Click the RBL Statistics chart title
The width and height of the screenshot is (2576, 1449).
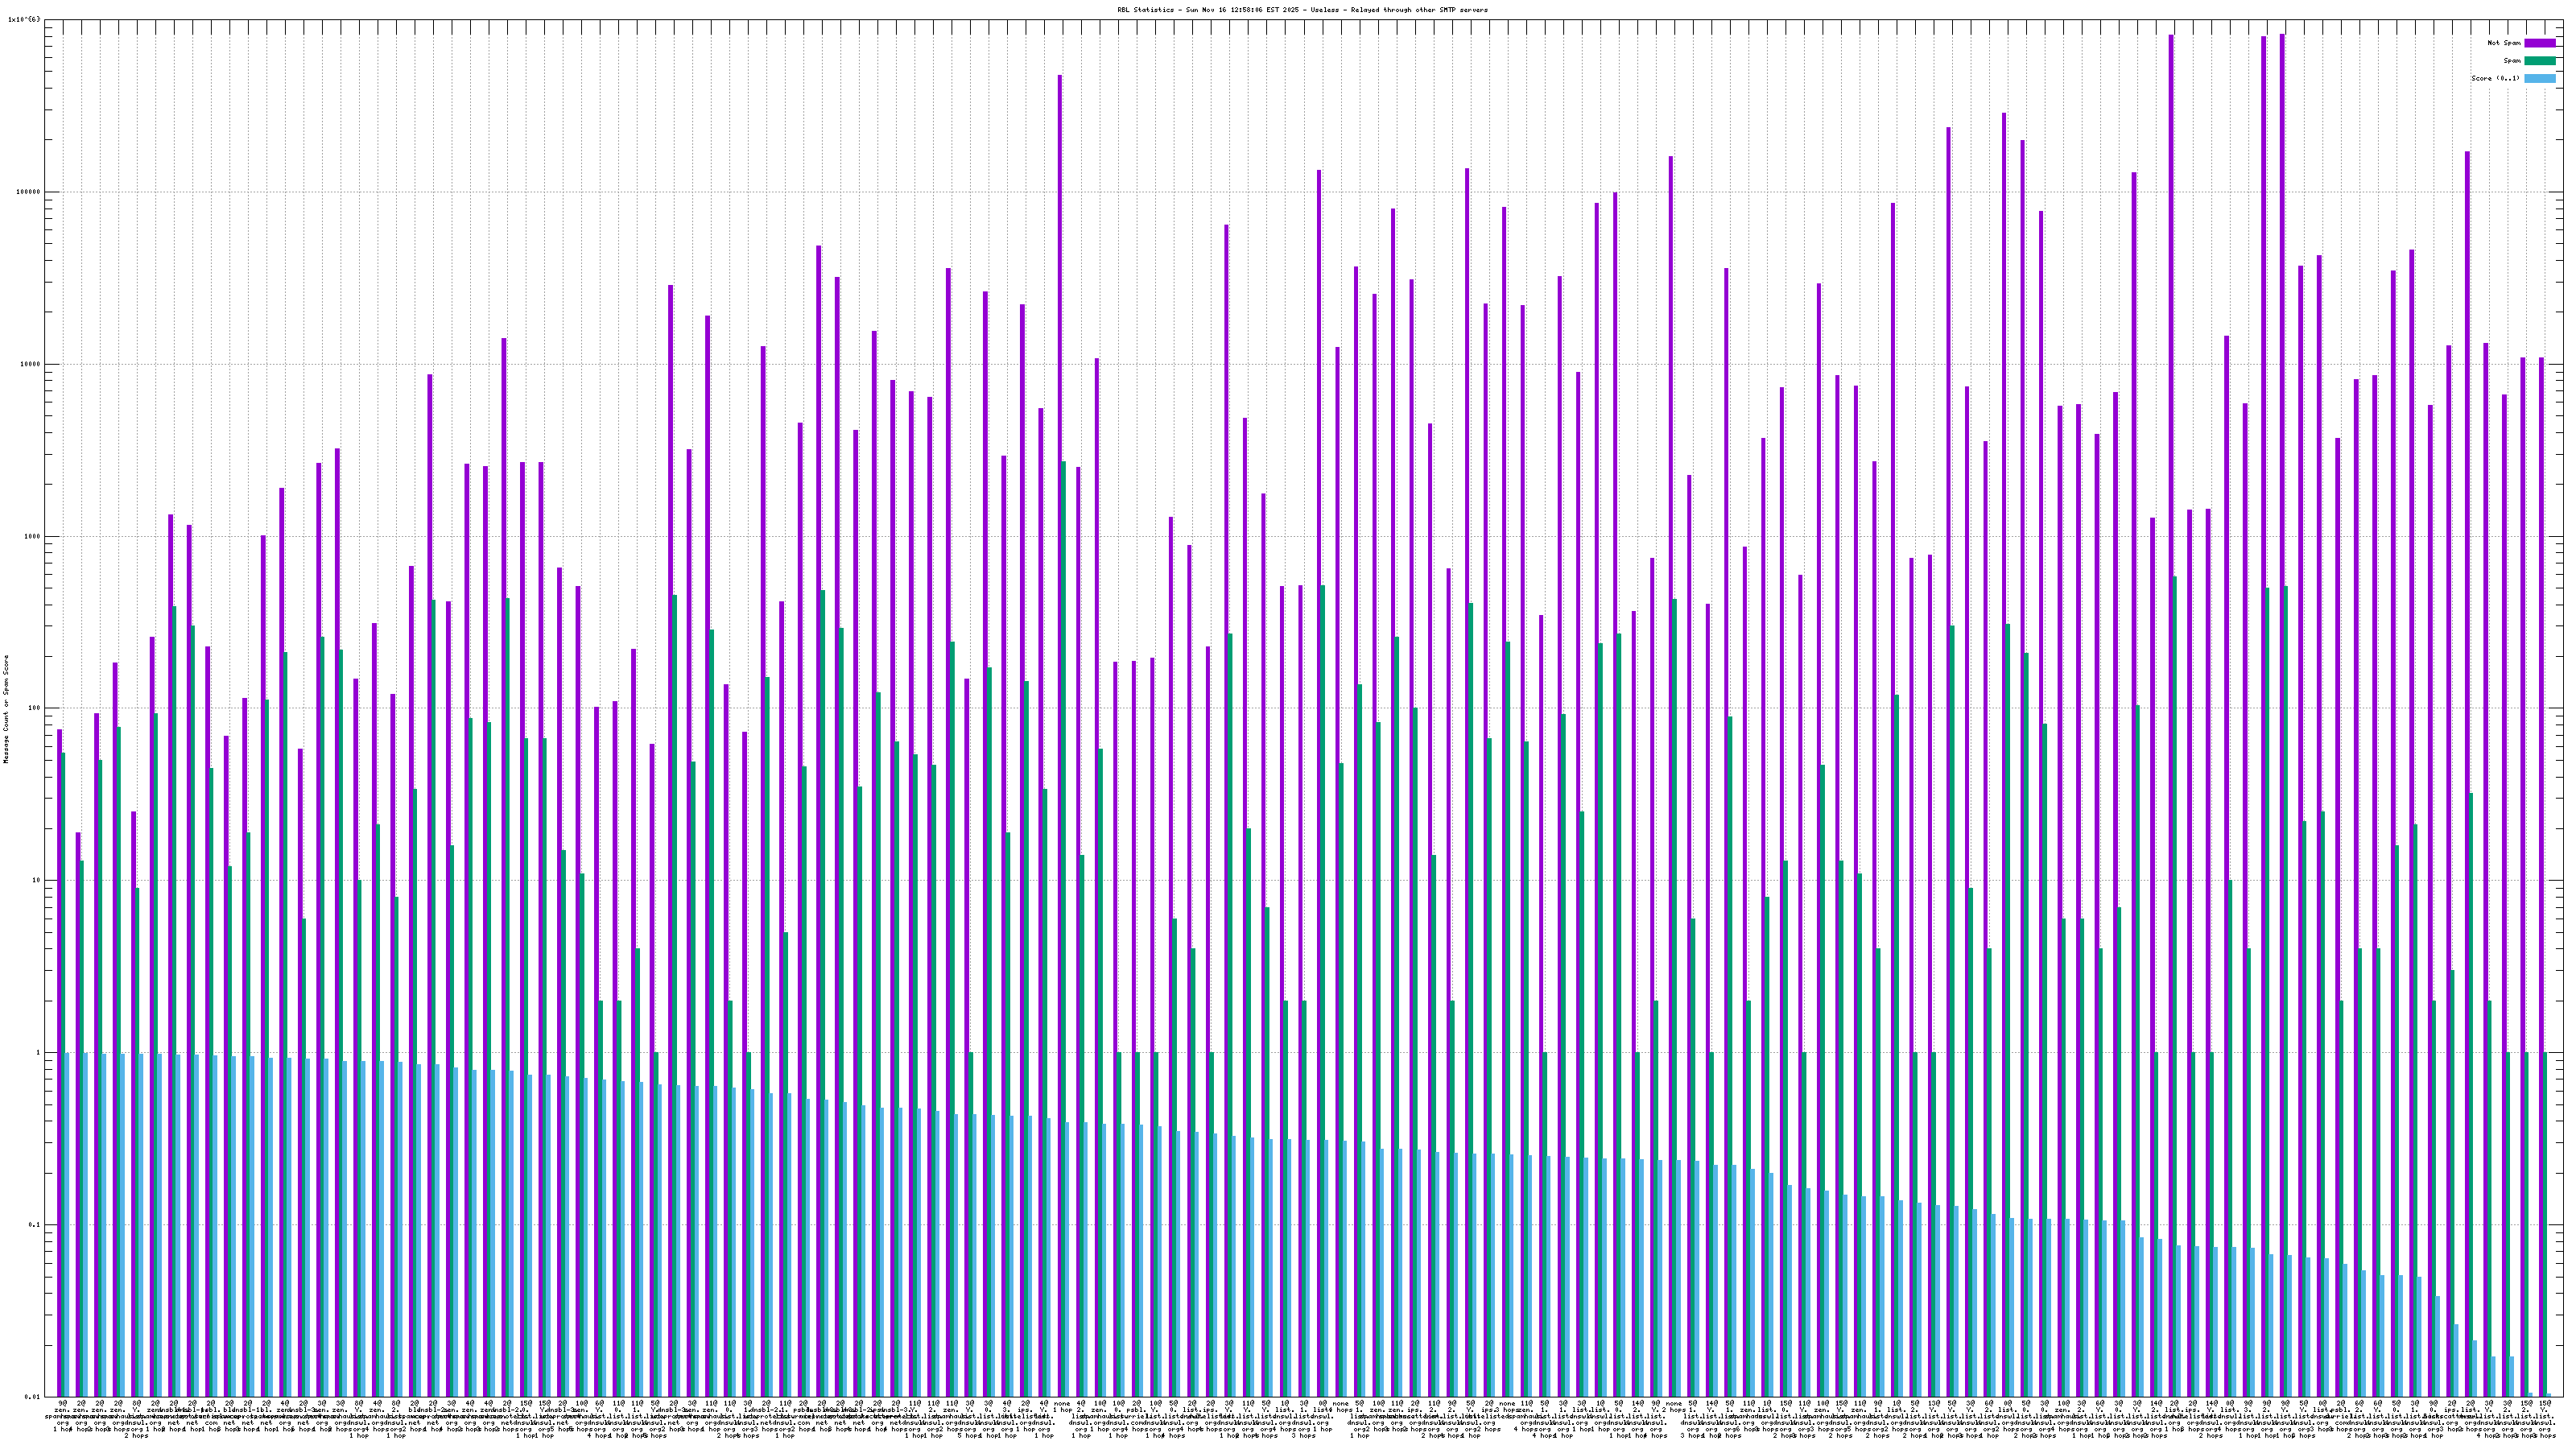(x=1302, y=10)
